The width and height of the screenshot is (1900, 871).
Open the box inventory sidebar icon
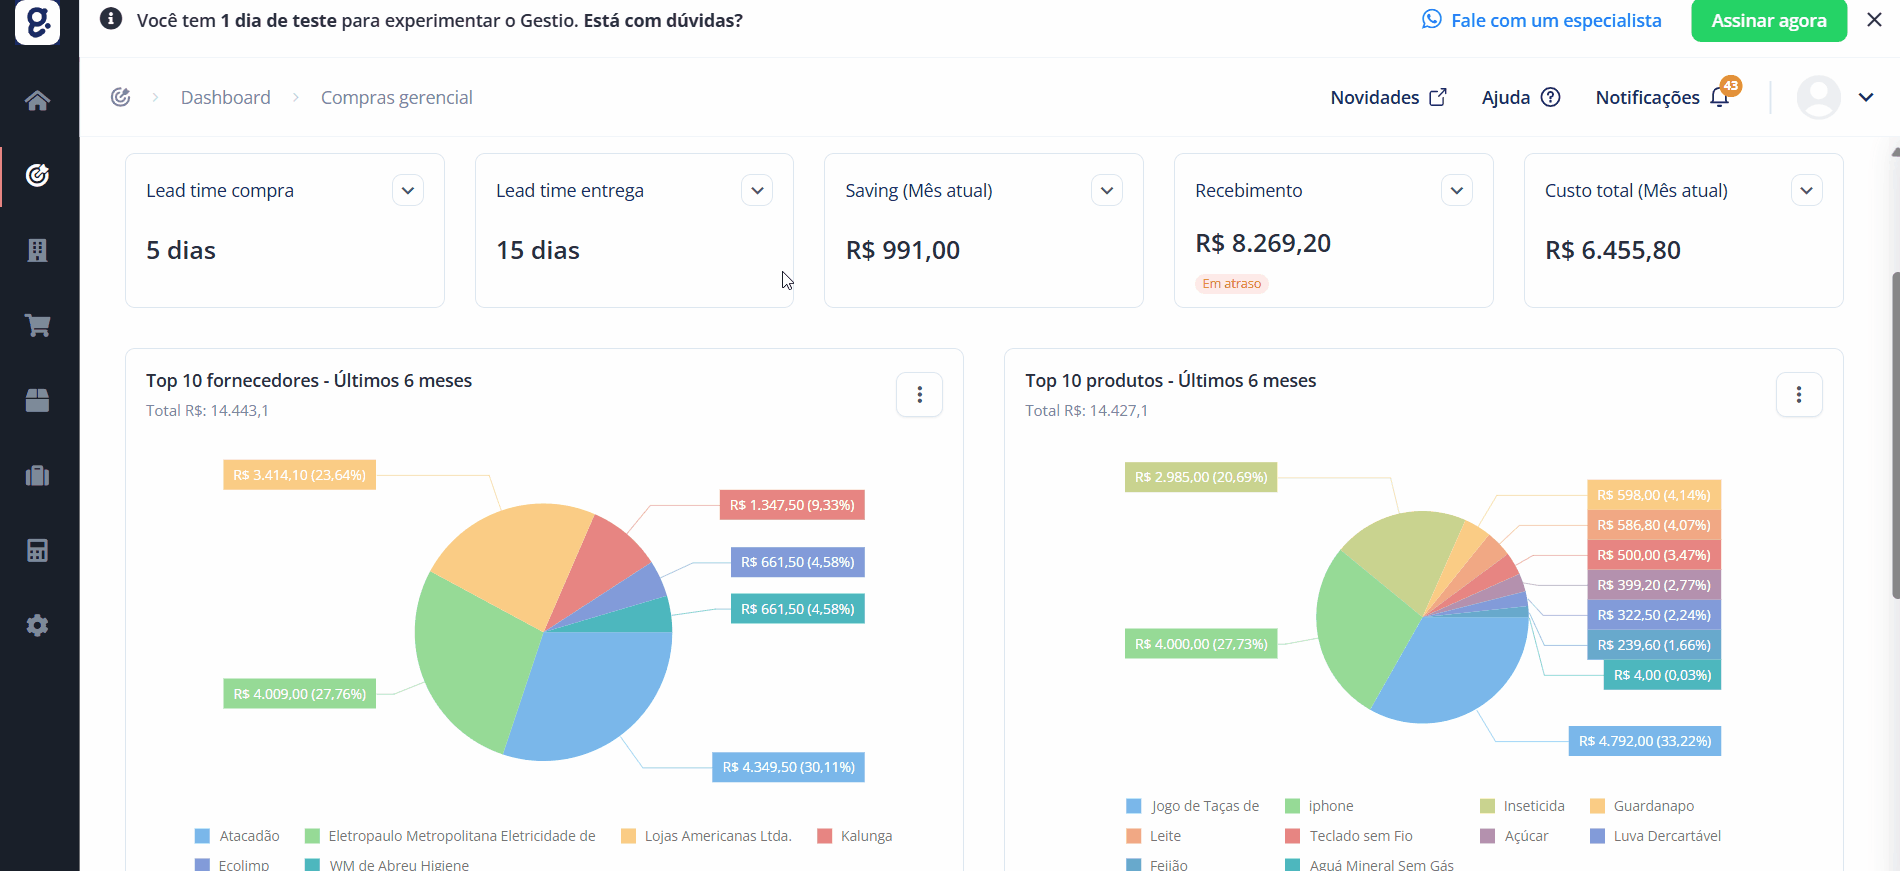click(x=37, y=400)
